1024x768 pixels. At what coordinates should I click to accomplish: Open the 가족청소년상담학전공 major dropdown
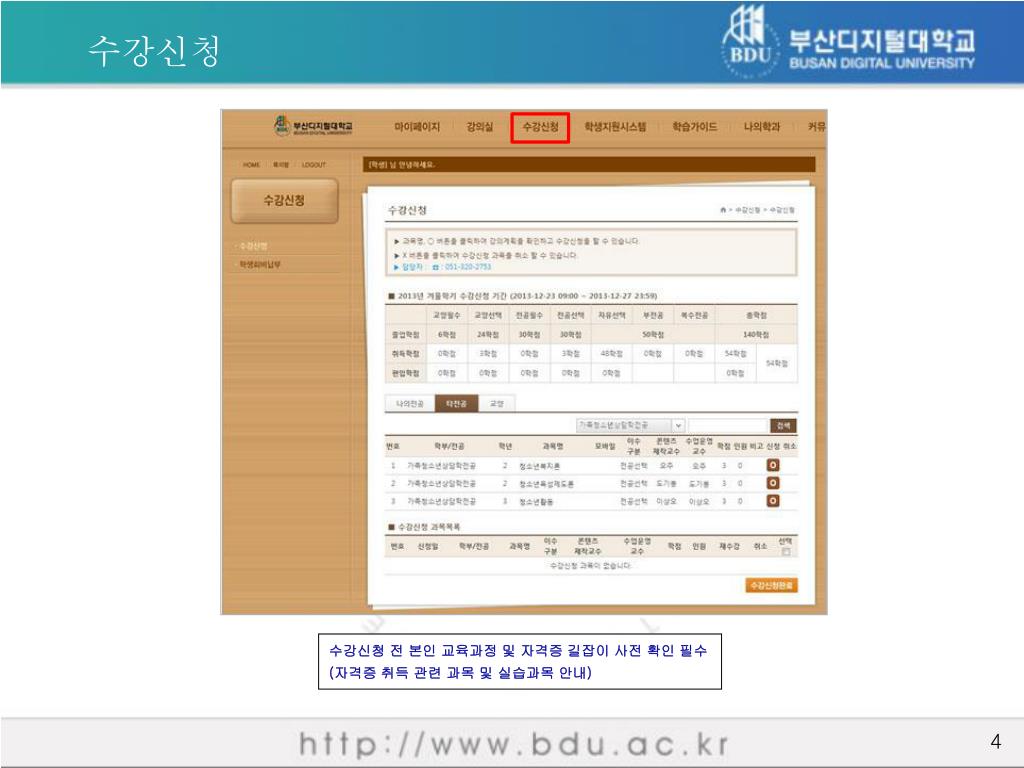coord(630,425)
